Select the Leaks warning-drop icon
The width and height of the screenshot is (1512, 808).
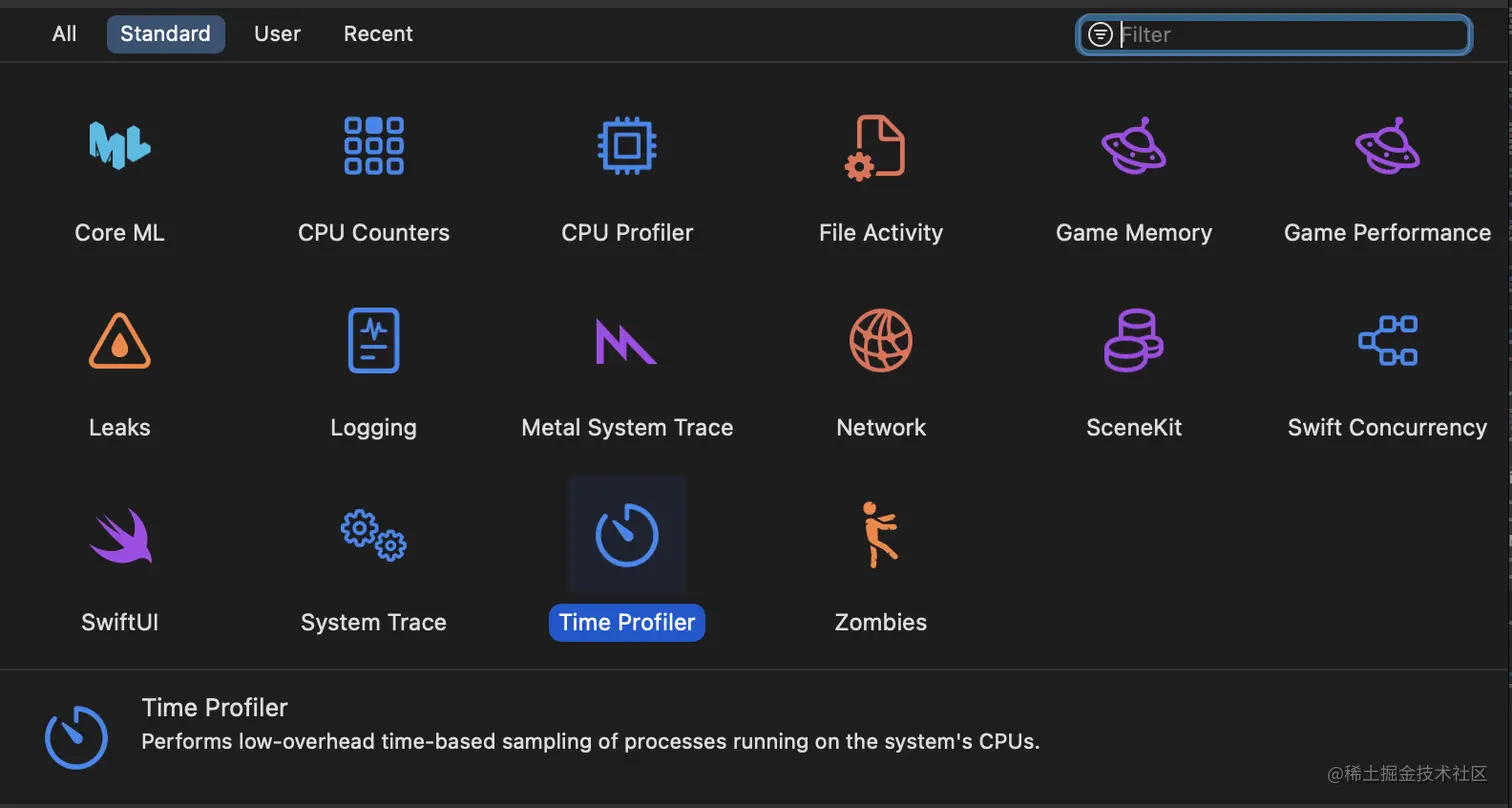(x=119, y=341)
